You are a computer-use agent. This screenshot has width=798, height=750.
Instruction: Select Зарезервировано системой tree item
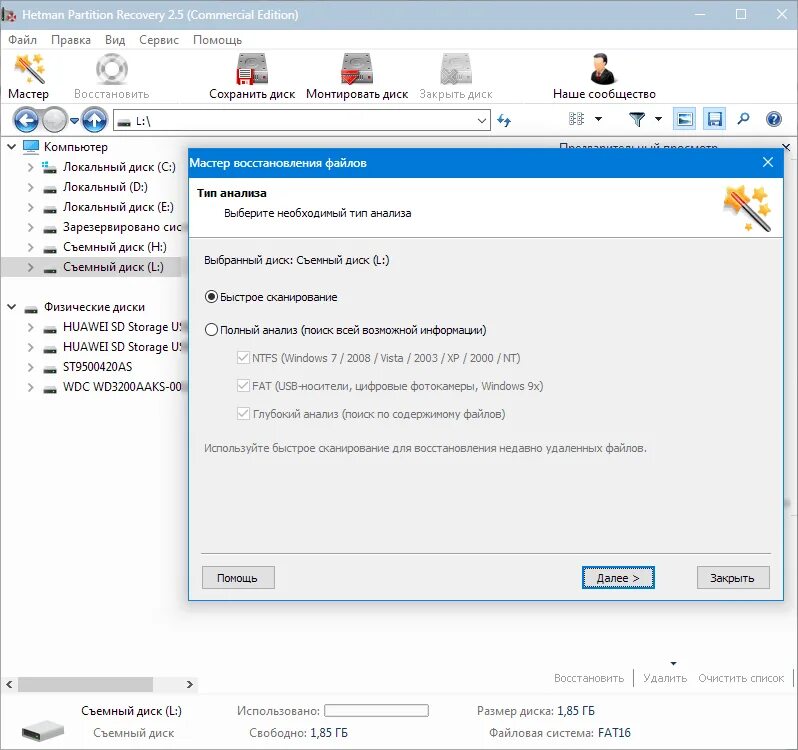[x=123, y=227]
